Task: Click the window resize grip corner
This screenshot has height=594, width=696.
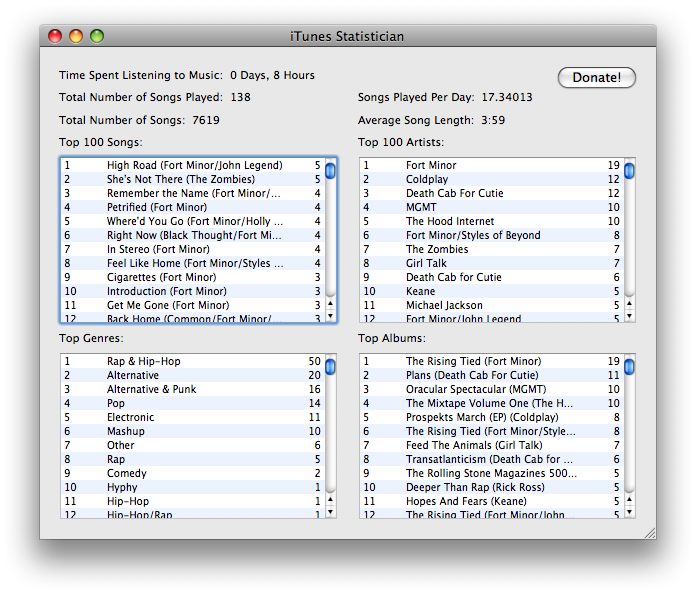Action: coord(650,533)
